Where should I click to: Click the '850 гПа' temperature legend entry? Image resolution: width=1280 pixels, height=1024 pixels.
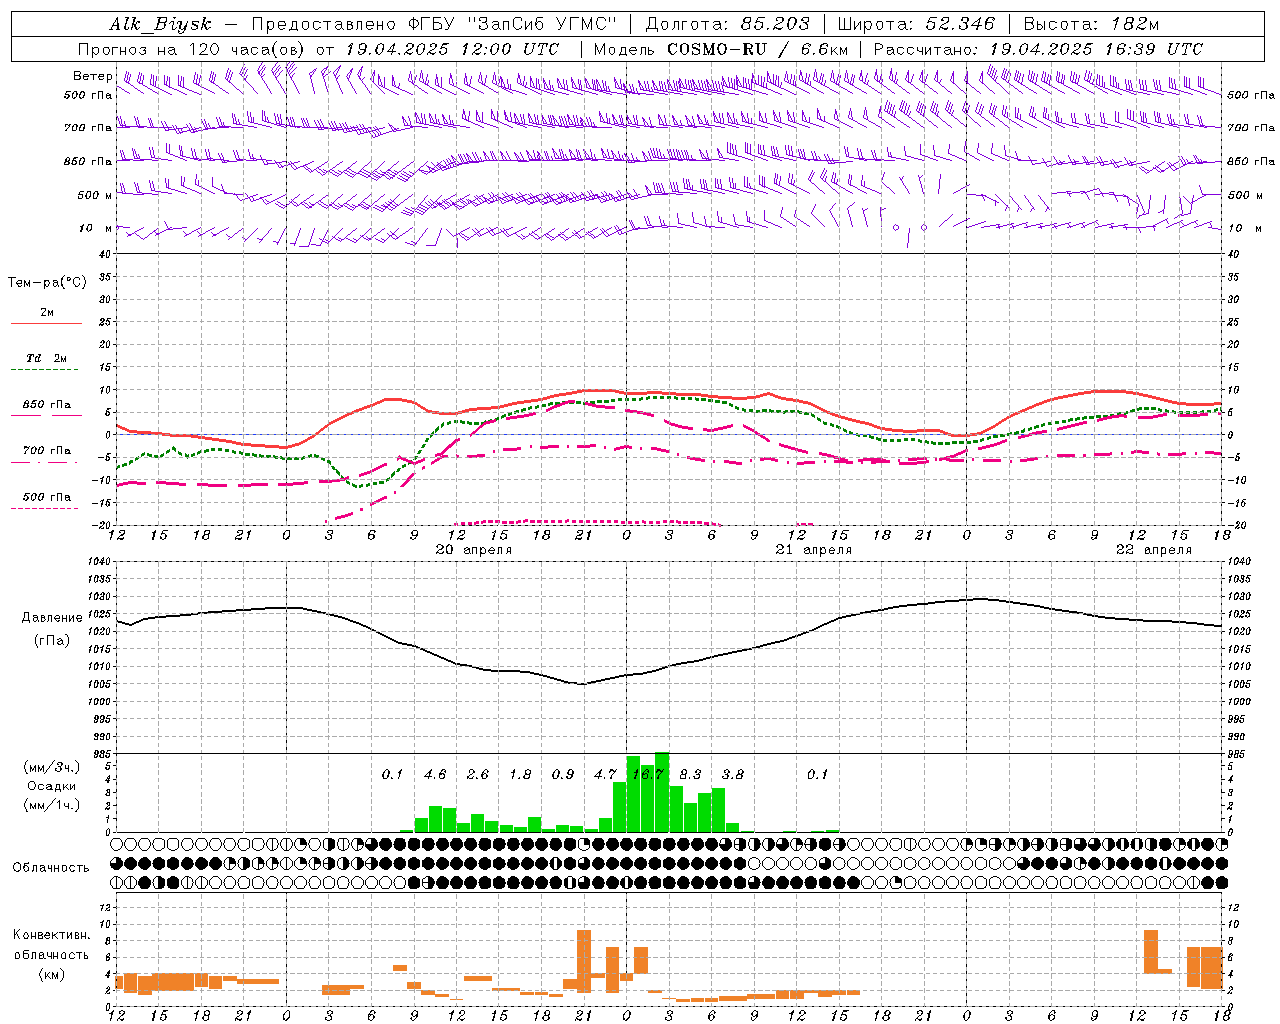pos(47,405)
